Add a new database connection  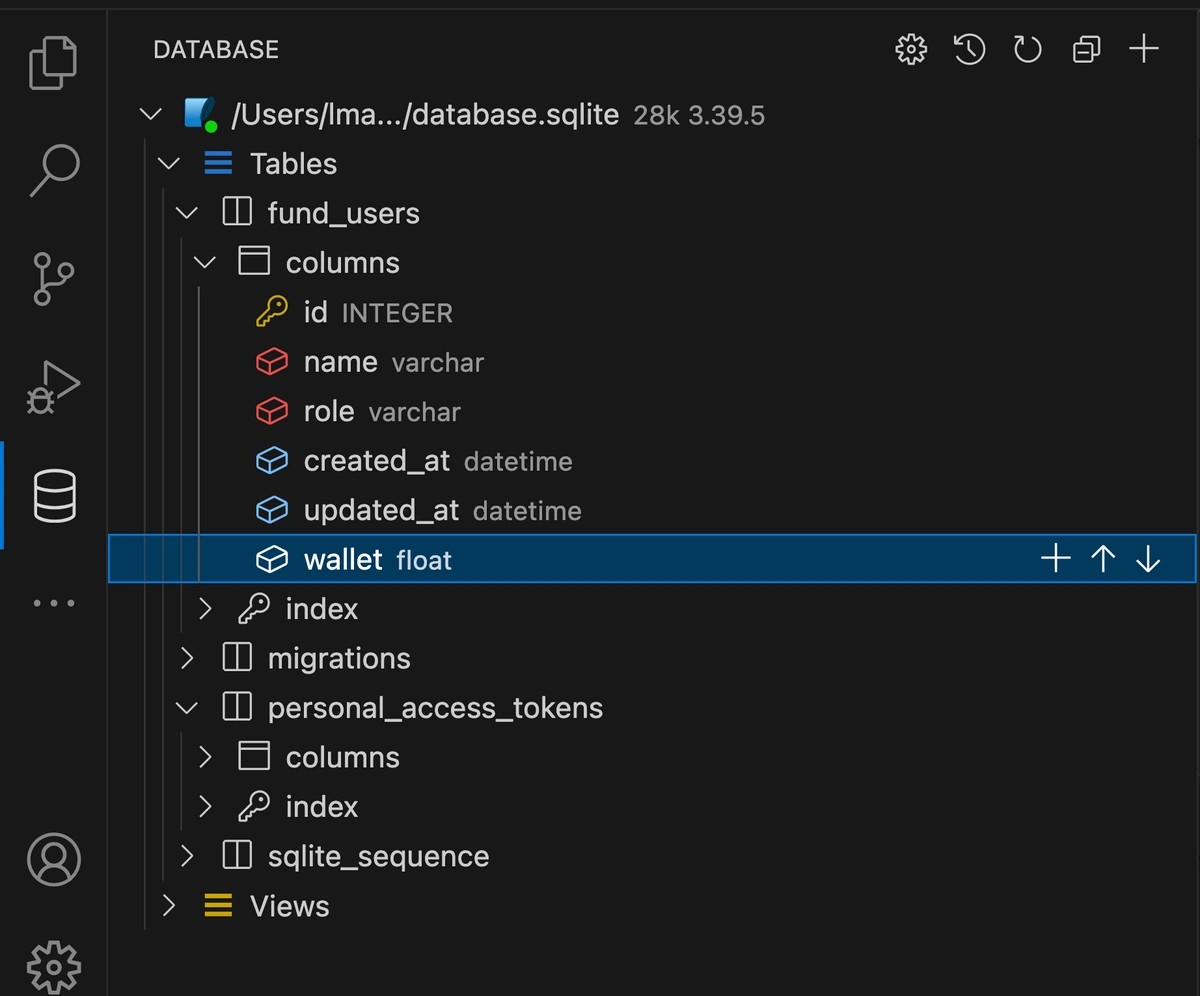(x=1143, y=49)
